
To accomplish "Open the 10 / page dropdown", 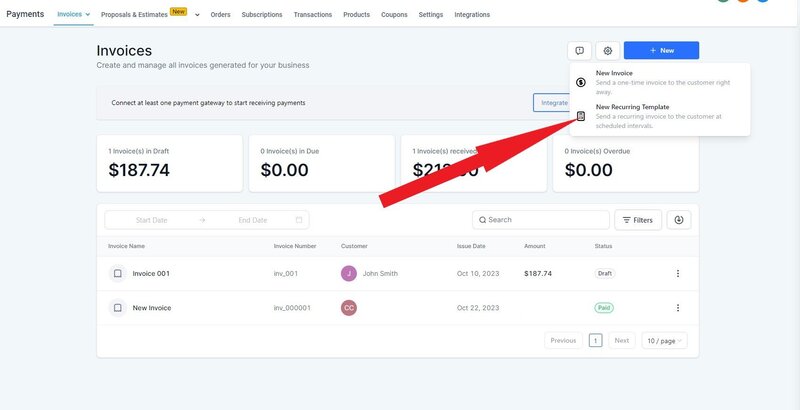I will click(x=664, y=341).
